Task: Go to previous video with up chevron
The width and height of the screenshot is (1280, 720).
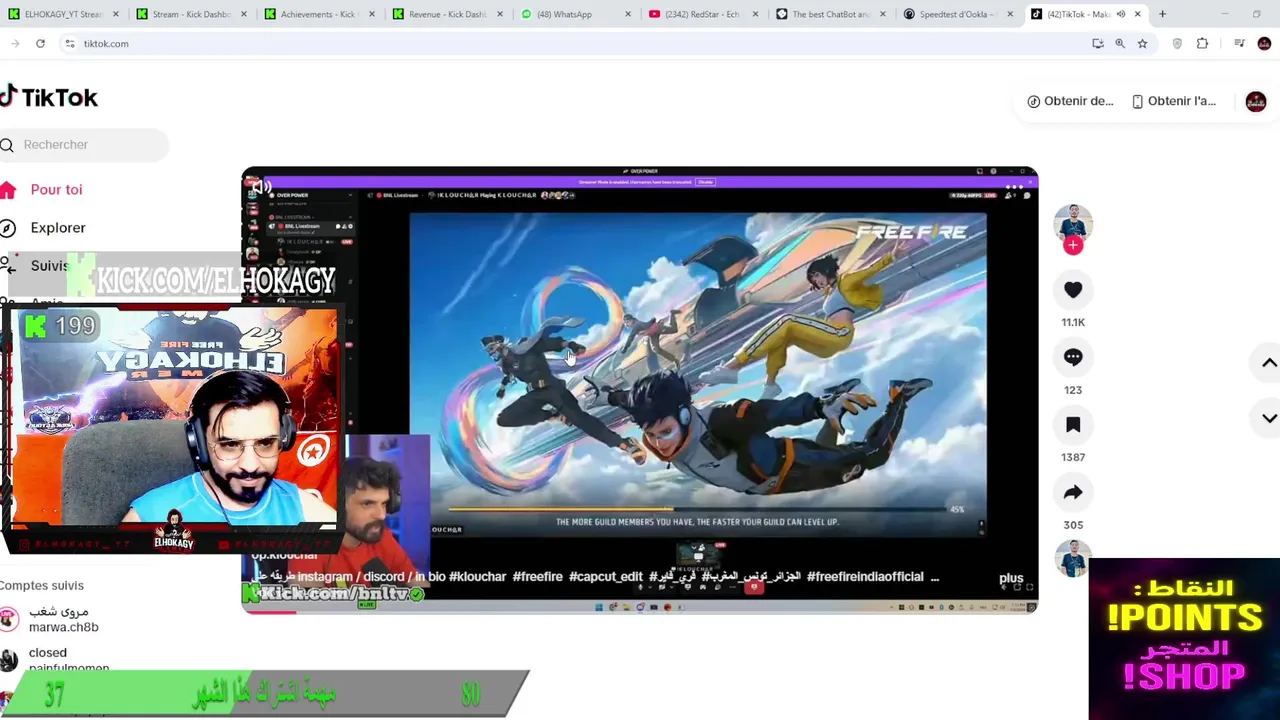Action: (1268, 363)
